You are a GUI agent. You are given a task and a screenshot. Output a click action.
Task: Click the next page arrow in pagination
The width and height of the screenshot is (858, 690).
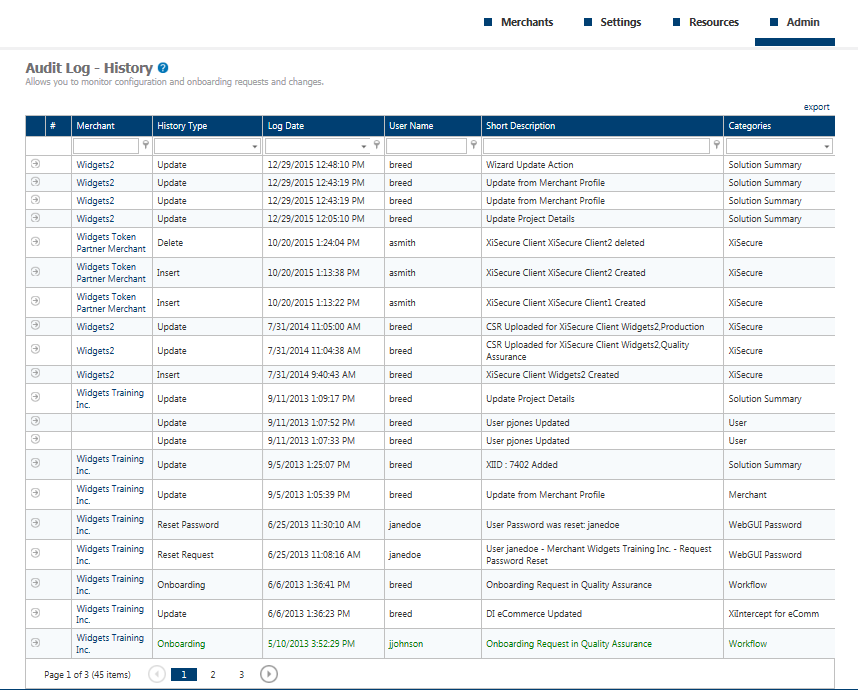click(x=268, y=674)
